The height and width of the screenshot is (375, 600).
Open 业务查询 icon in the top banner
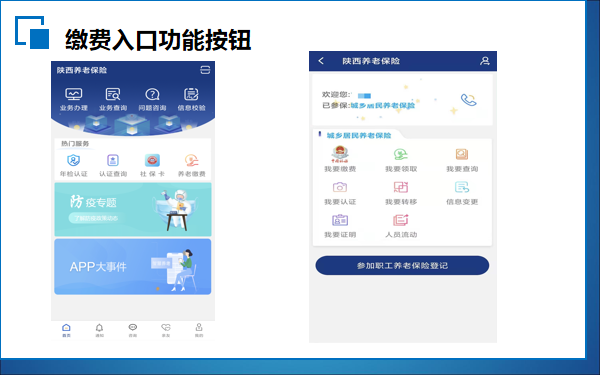coord(113,99)
